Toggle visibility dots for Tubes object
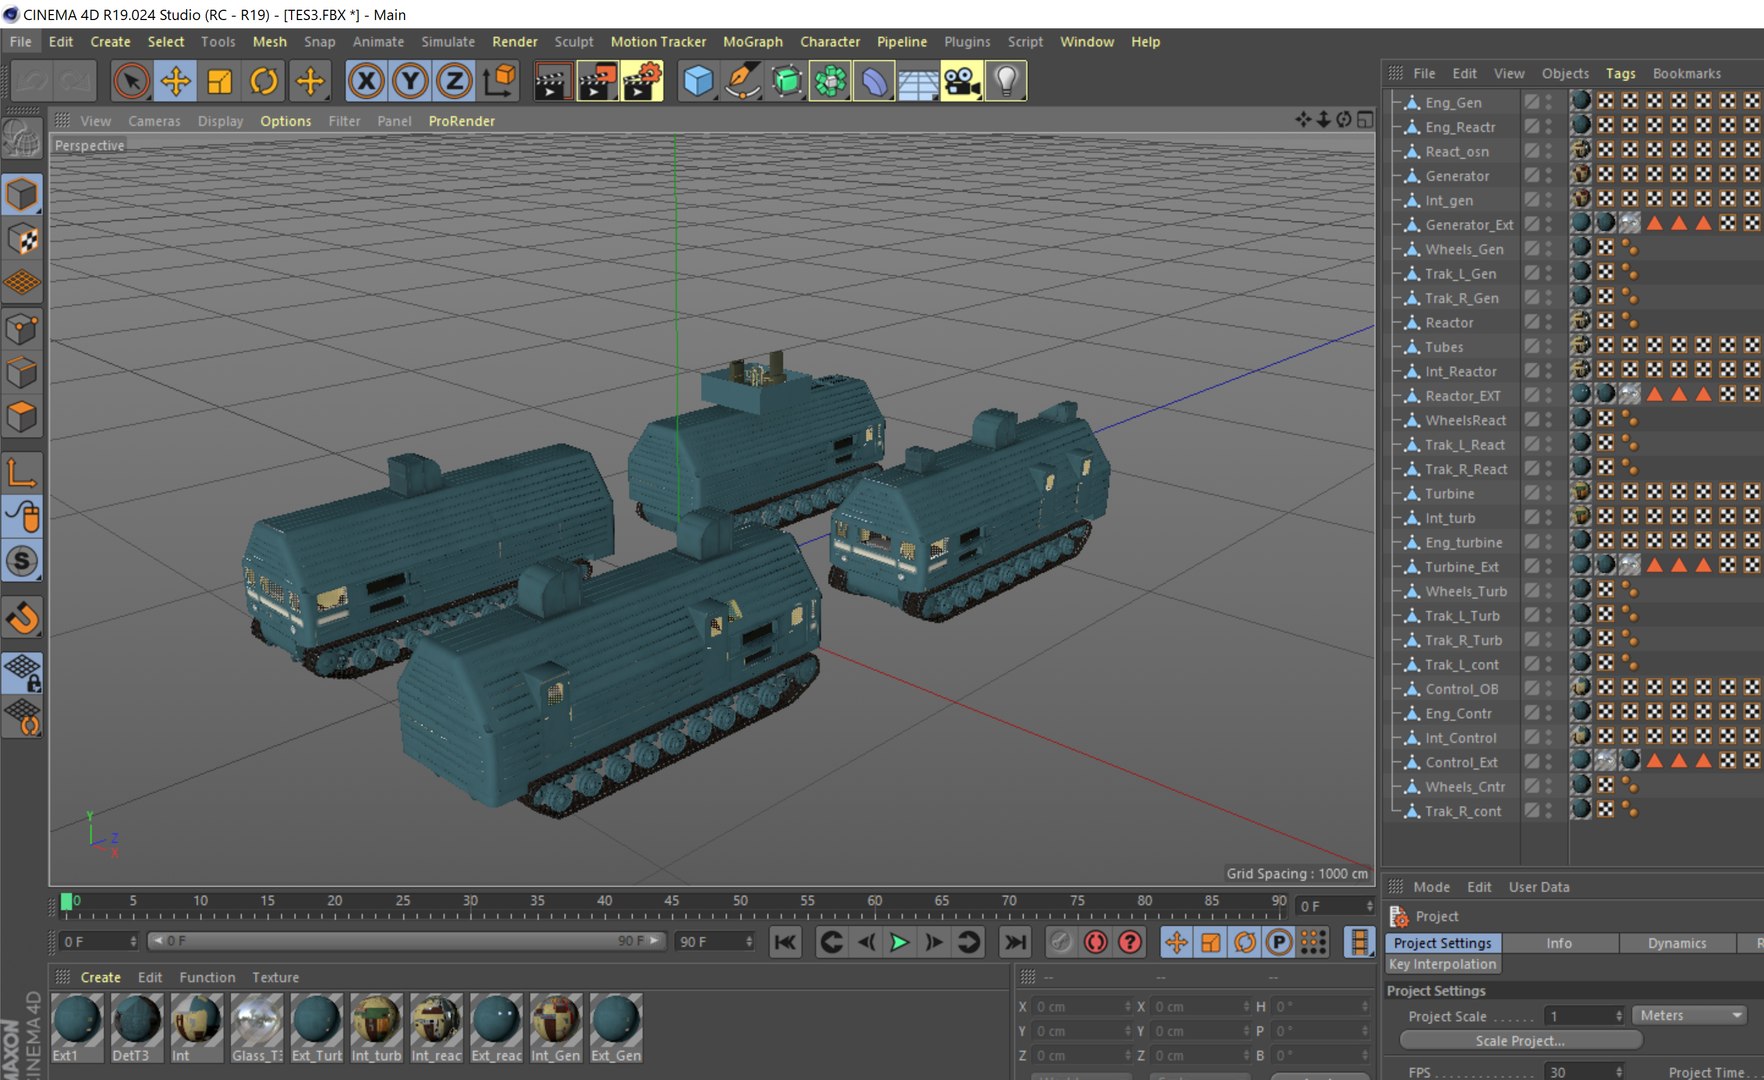The width and height of the screenshot is (1764, 1080). tap(1548, 347)
